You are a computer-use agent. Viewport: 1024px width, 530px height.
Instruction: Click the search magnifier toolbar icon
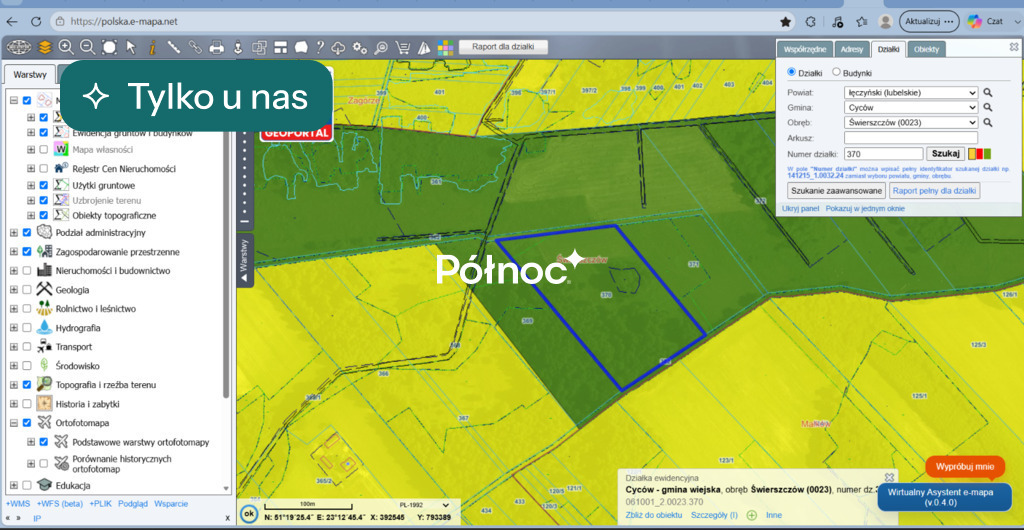[x=381, y=47]
